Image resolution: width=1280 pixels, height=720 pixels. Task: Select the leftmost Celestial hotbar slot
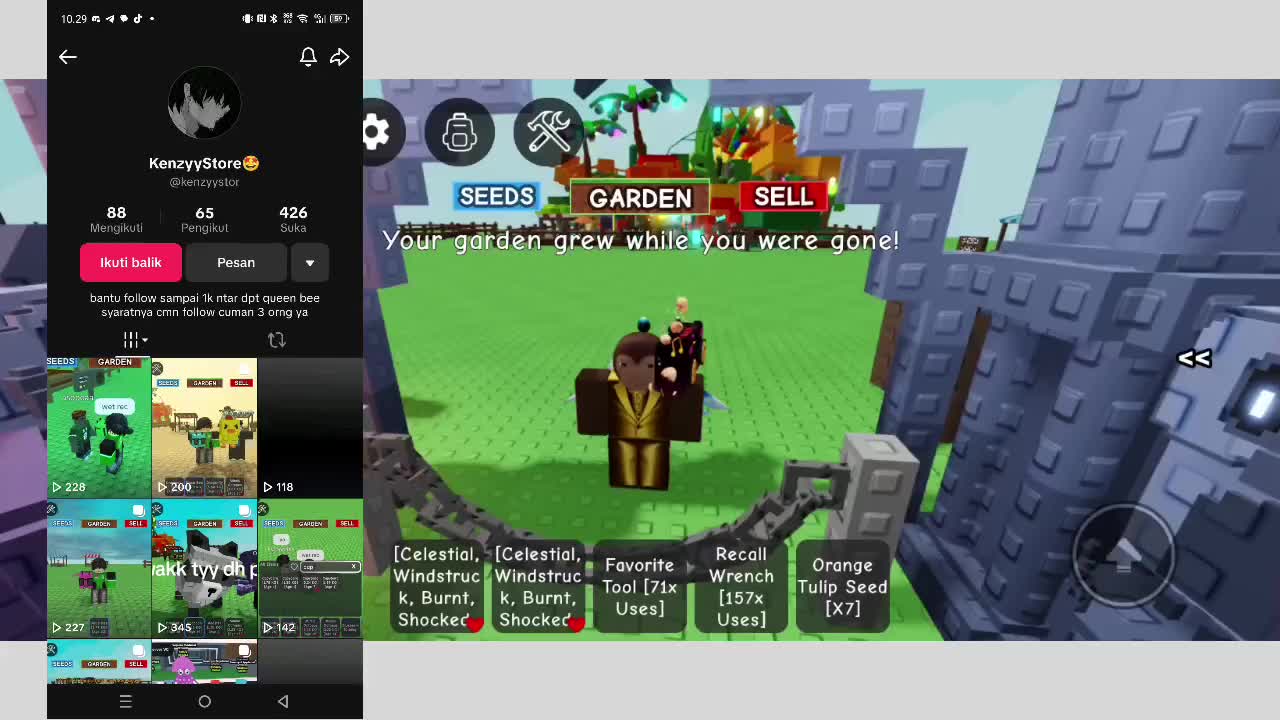click(437, 587)
